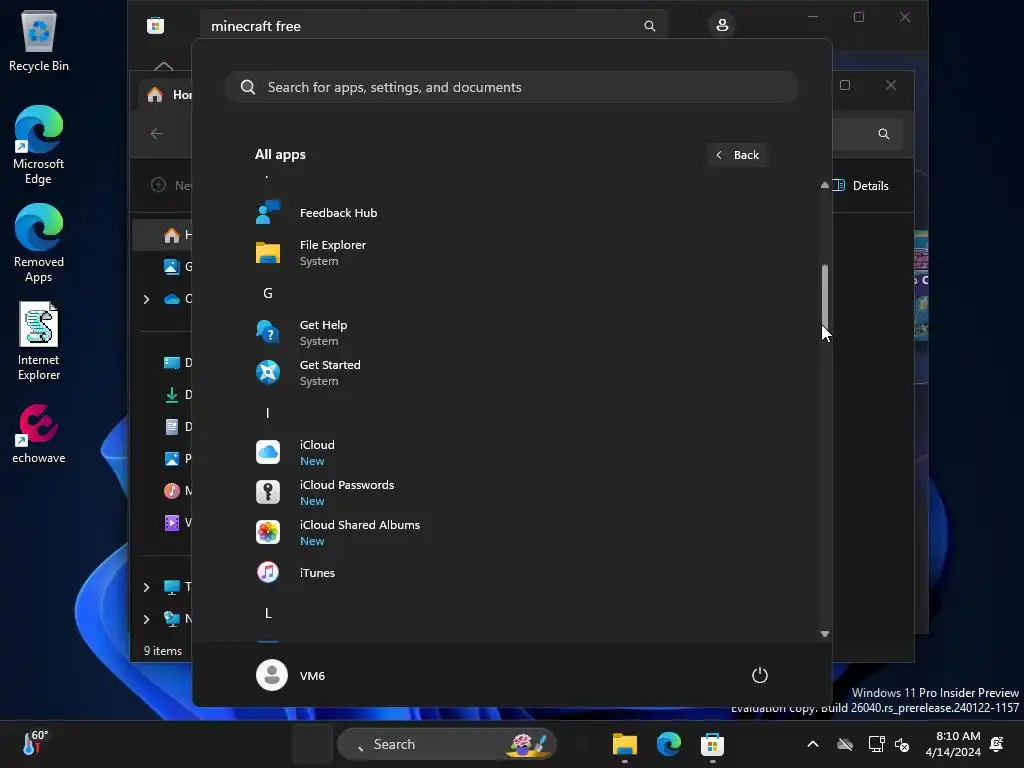Click New button in File Explorer toolbar
The height and width of the screenshot is (768, 1024).
(x=171, y=185)
